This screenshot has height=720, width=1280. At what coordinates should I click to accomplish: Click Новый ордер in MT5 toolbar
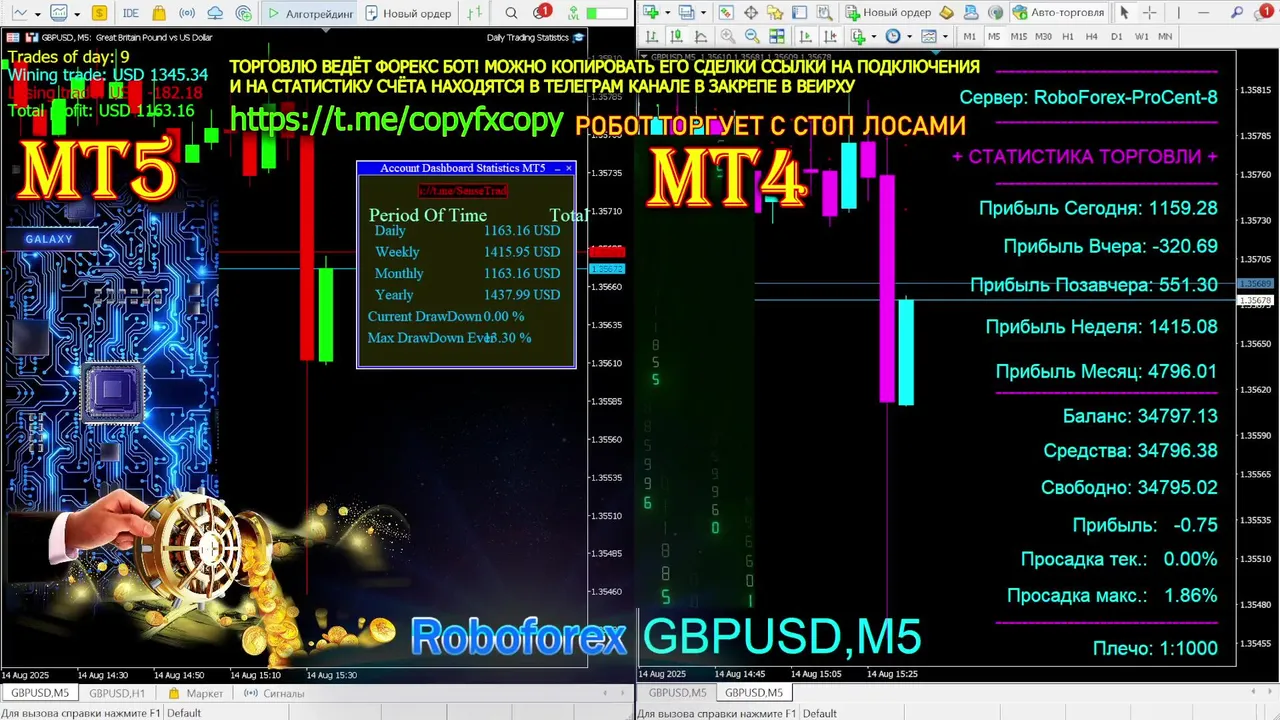click(407, 13)
